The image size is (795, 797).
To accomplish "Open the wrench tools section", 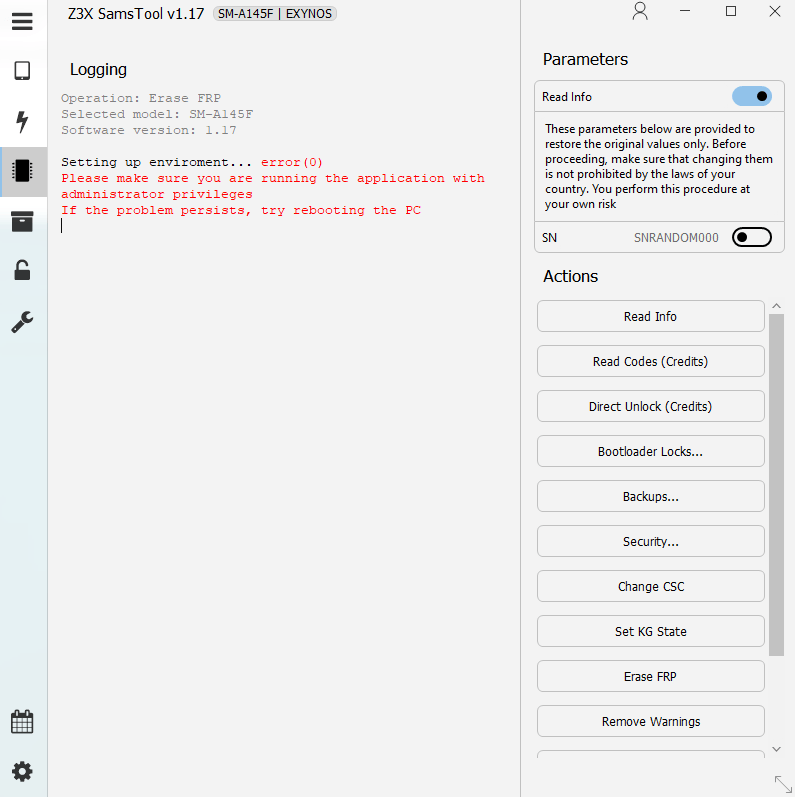I will 22,321.
